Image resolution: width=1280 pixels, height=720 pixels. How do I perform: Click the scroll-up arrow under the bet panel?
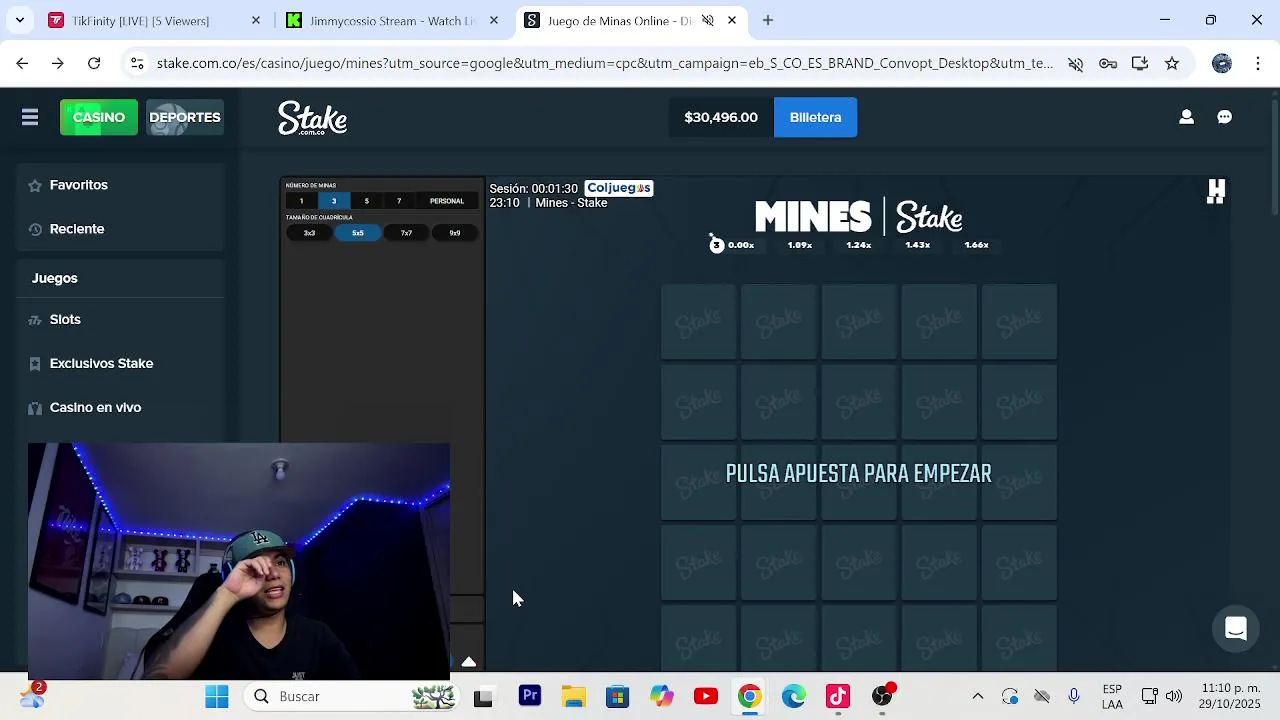point(469,661)
